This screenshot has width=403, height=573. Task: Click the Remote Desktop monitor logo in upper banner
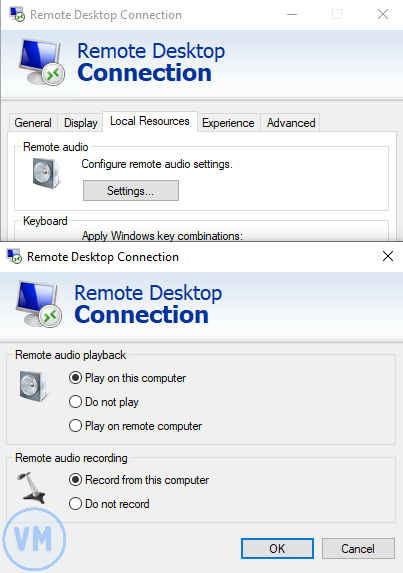pyautogui.click(x=41, y=62)
